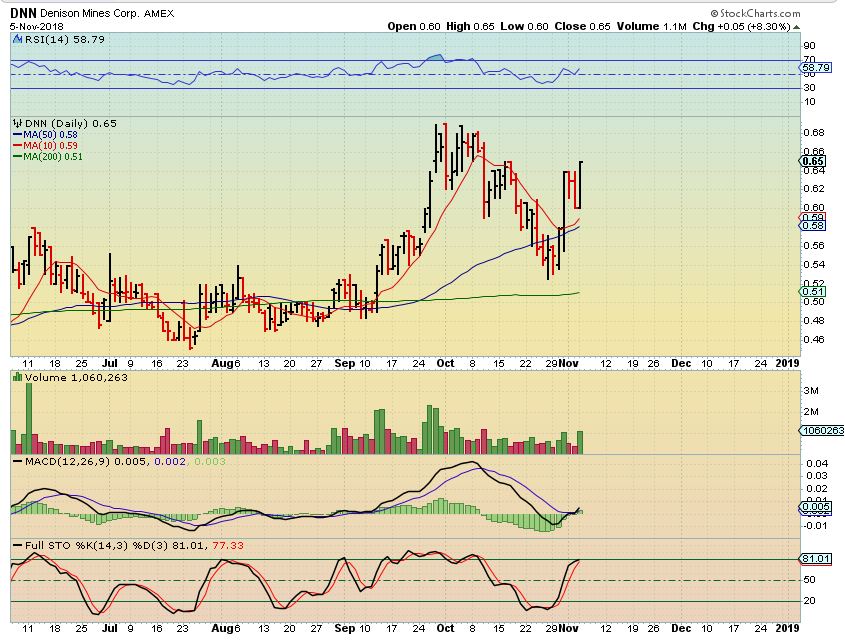This screenshot has width=845, height=640.
Task: Click the 0.51 green MA value tag
Action: [813, 291]
